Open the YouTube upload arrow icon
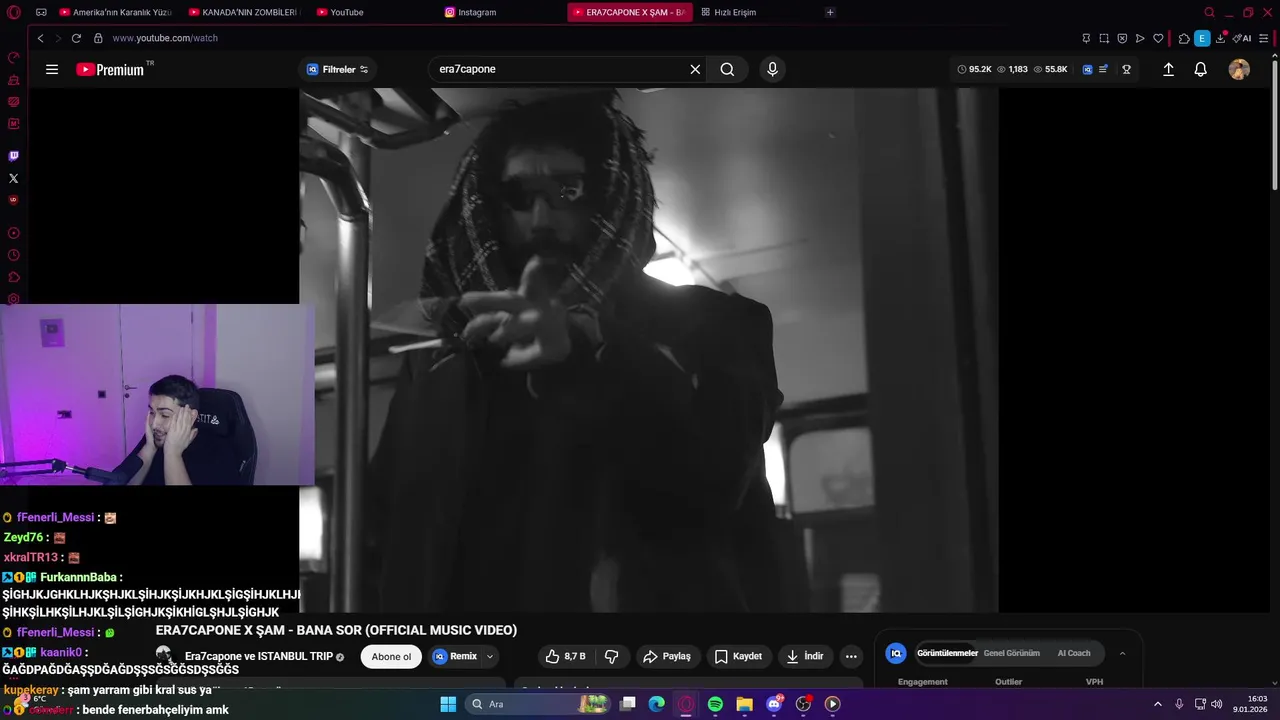The image size is (1280, 720). pos(1168,69)
